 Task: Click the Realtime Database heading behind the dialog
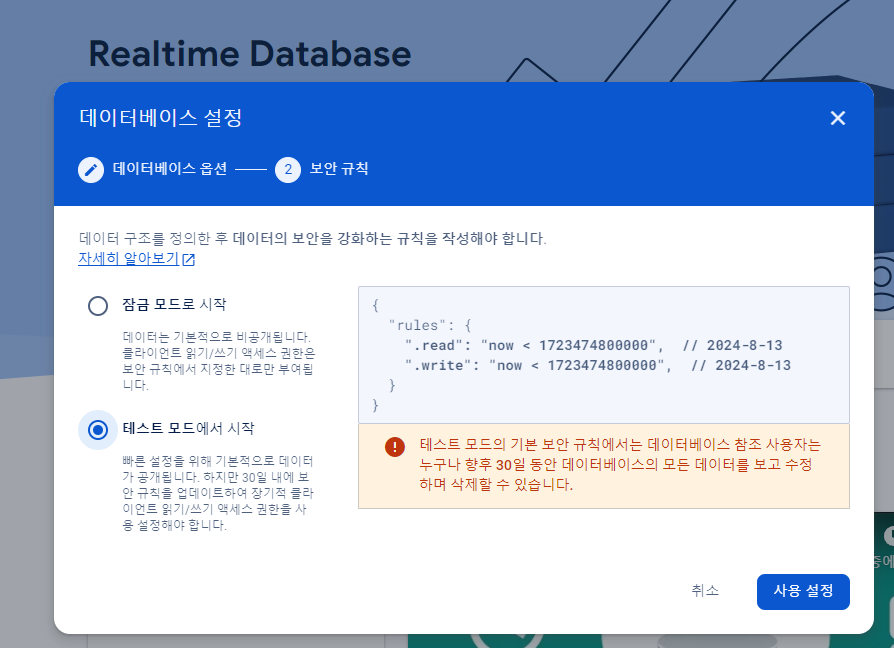coord(250,54)
